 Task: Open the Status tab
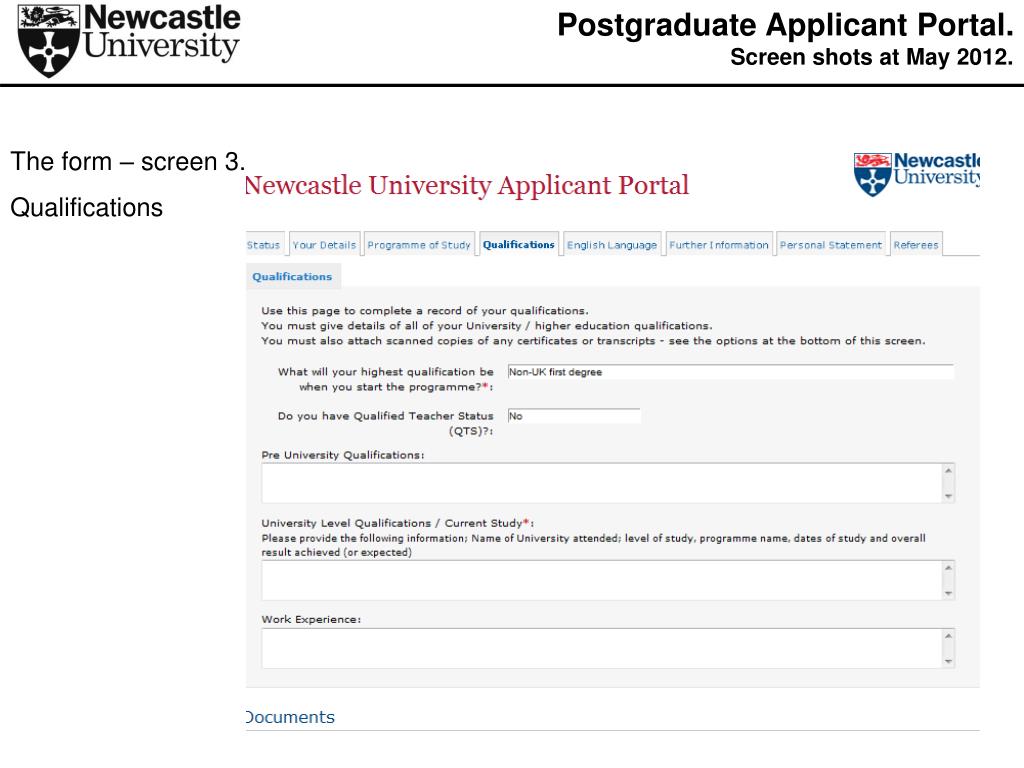264,245
